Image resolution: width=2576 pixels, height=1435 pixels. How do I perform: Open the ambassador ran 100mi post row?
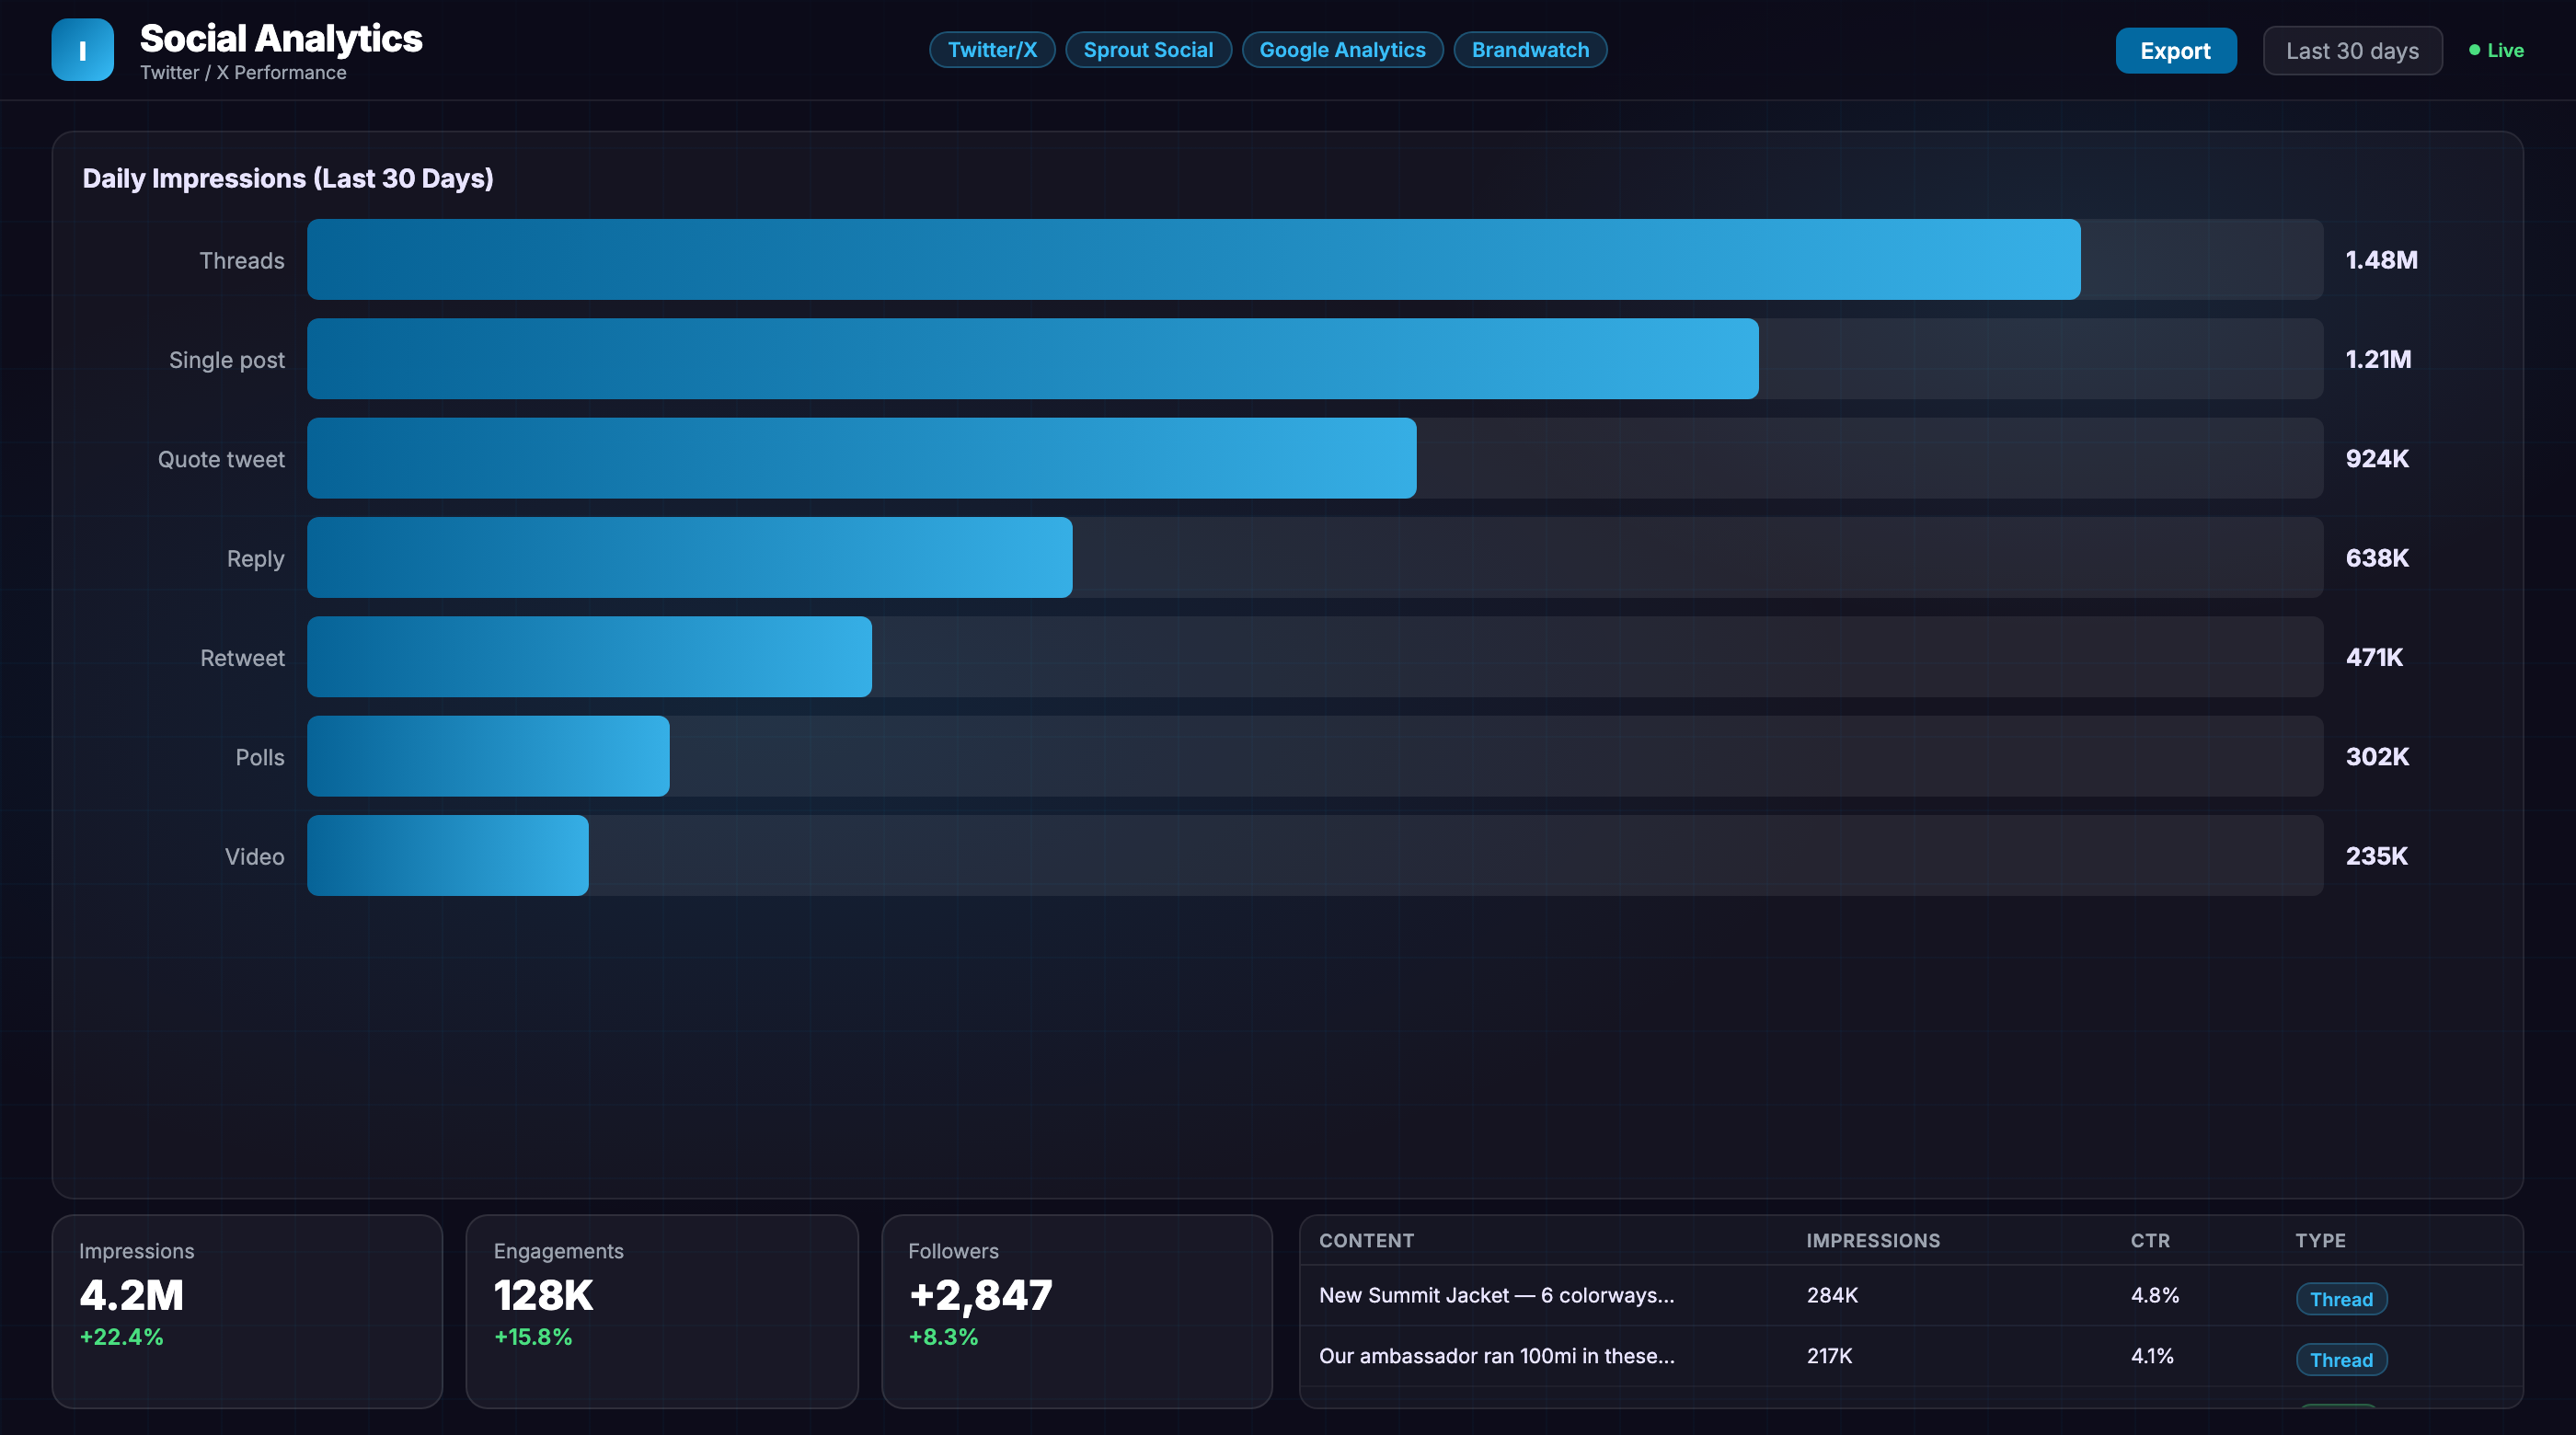1911,1356
